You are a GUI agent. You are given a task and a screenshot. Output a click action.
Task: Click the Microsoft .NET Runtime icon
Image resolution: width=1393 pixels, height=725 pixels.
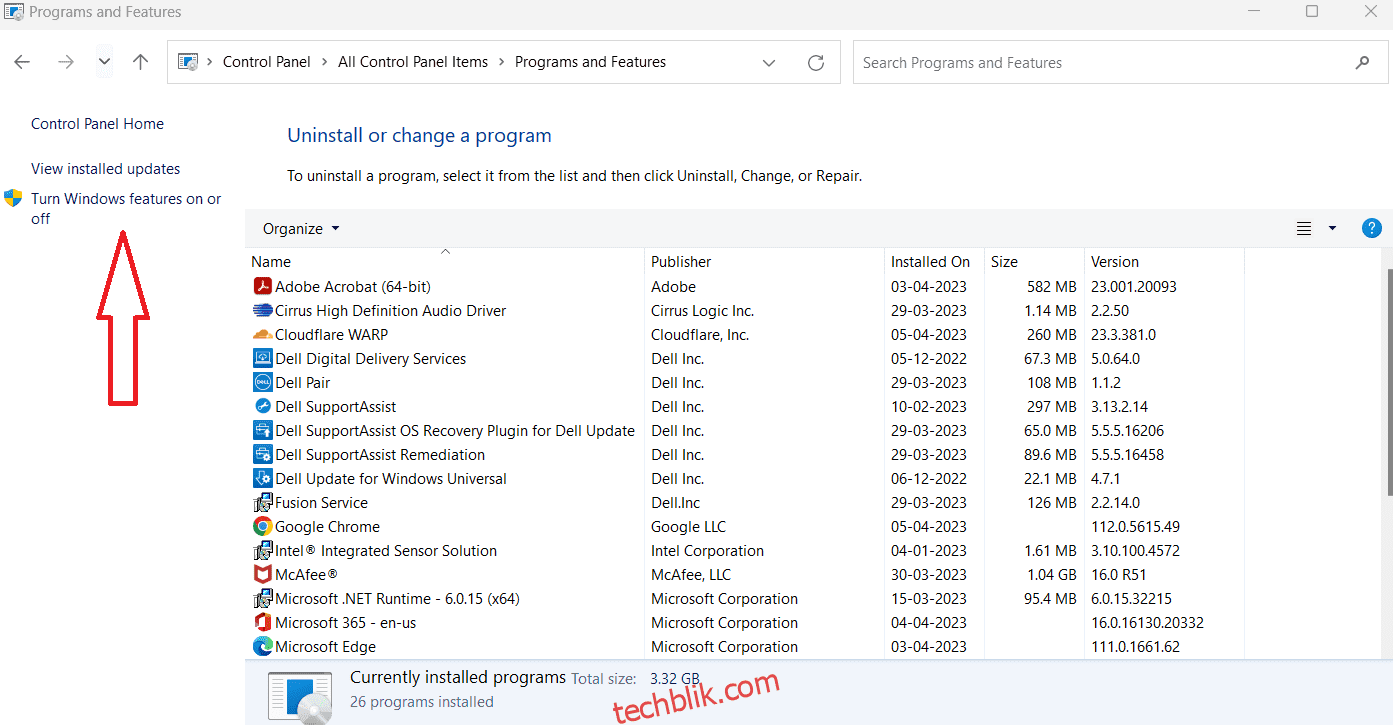pyautogui.click(x=263, y=599)
